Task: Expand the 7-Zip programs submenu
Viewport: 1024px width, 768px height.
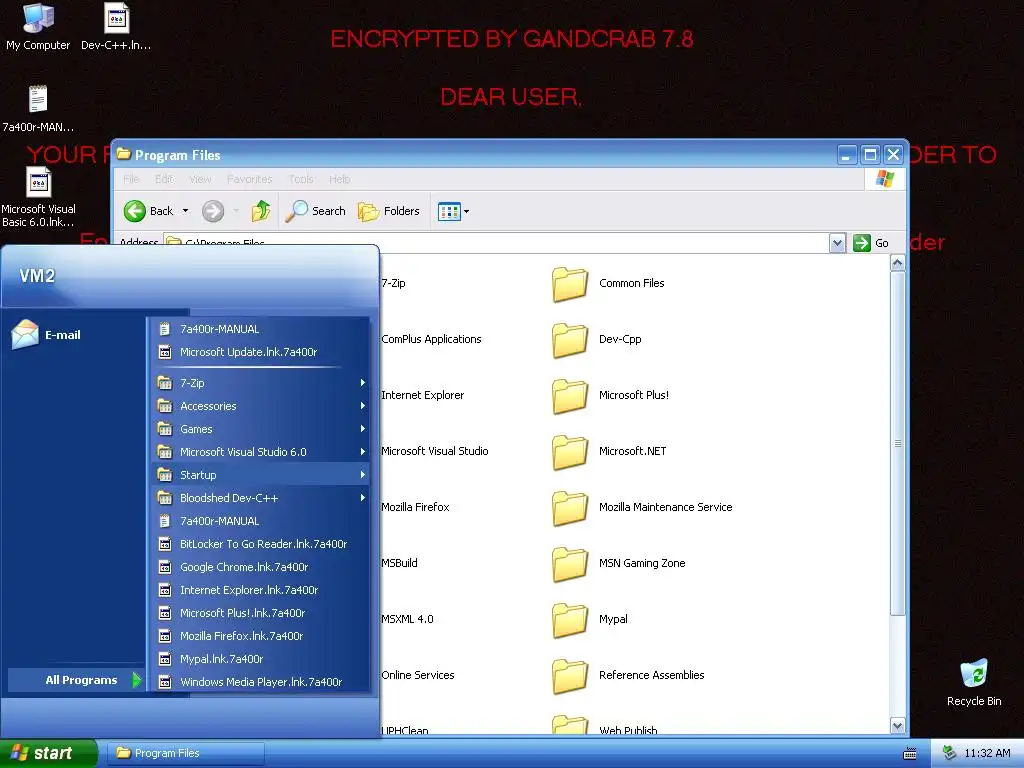Action: click(260, 383)
